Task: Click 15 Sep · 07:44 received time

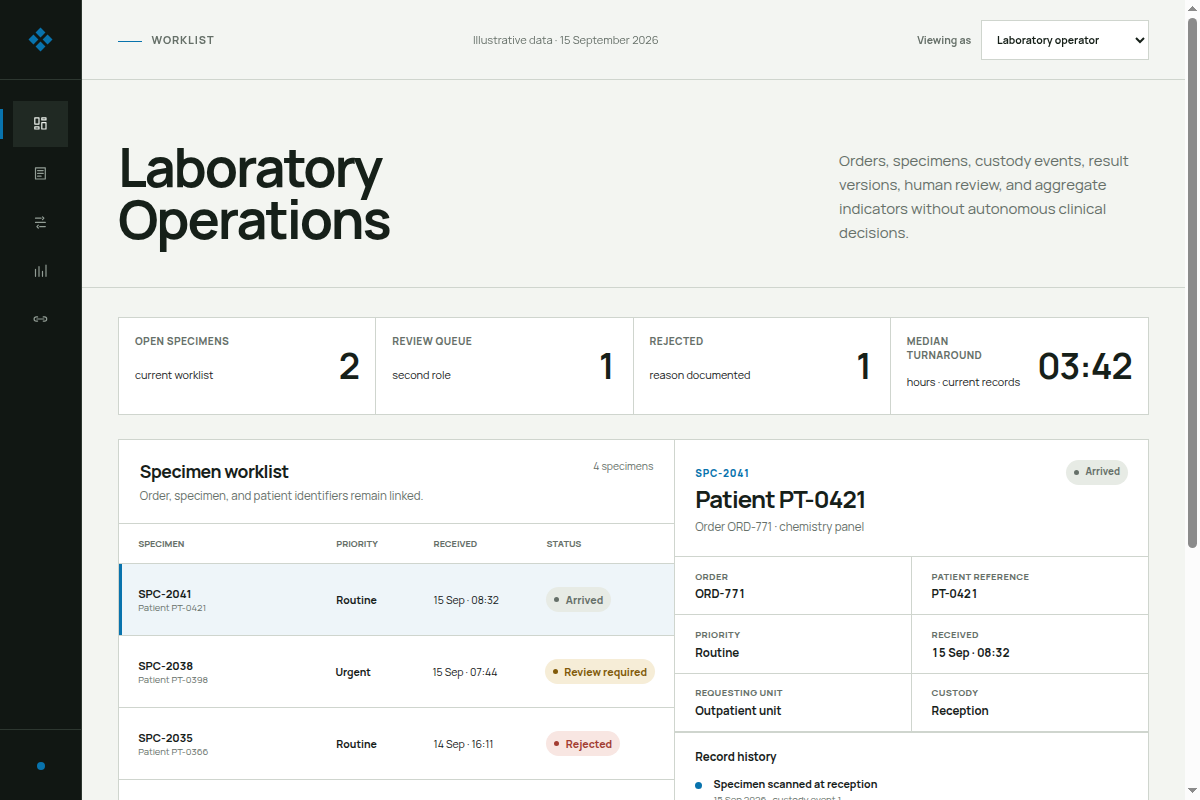Action: pos(465,672)
